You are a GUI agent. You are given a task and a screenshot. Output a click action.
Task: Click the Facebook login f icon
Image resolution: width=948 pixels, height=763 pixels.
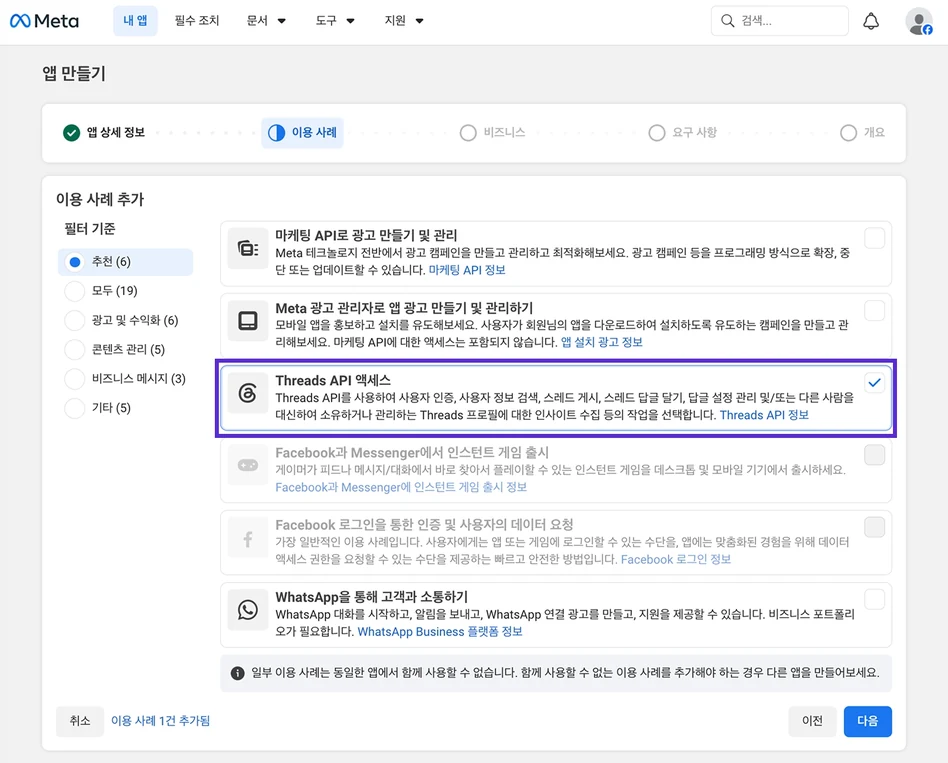tap(248, 538)
